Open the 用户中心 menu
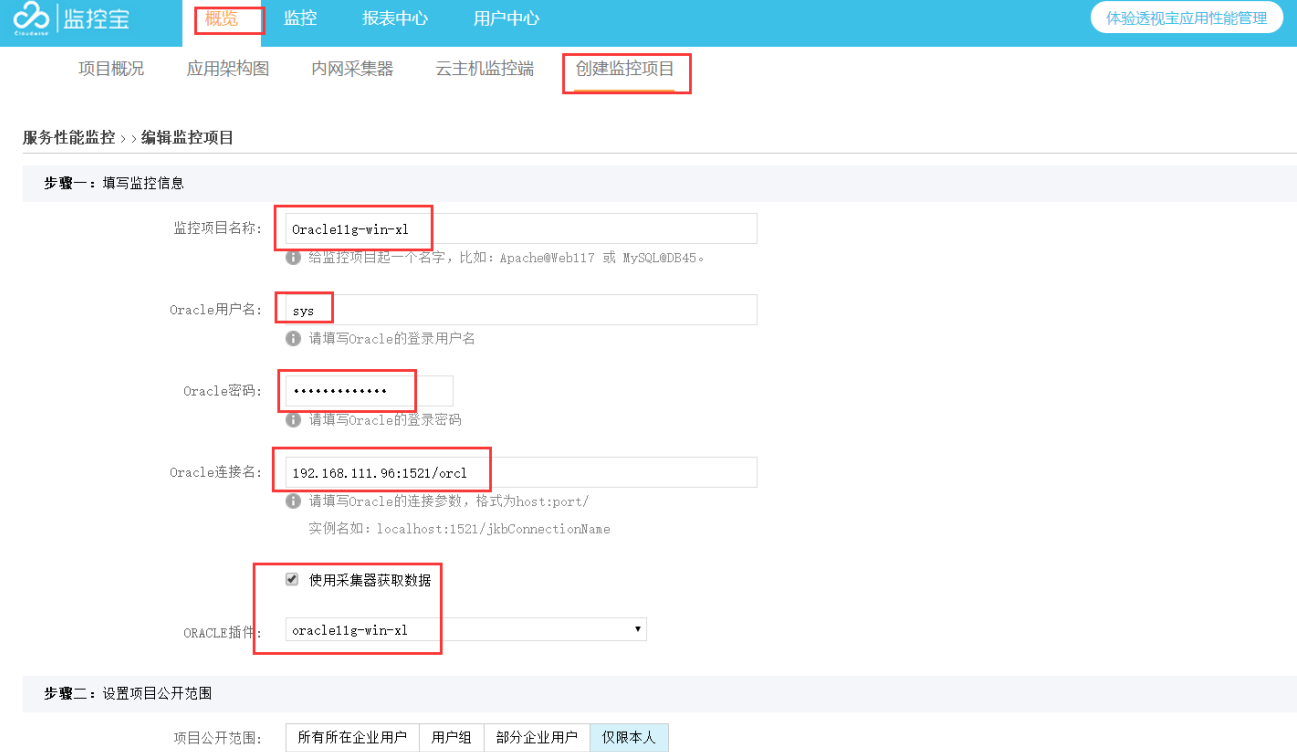 (506, 18)
